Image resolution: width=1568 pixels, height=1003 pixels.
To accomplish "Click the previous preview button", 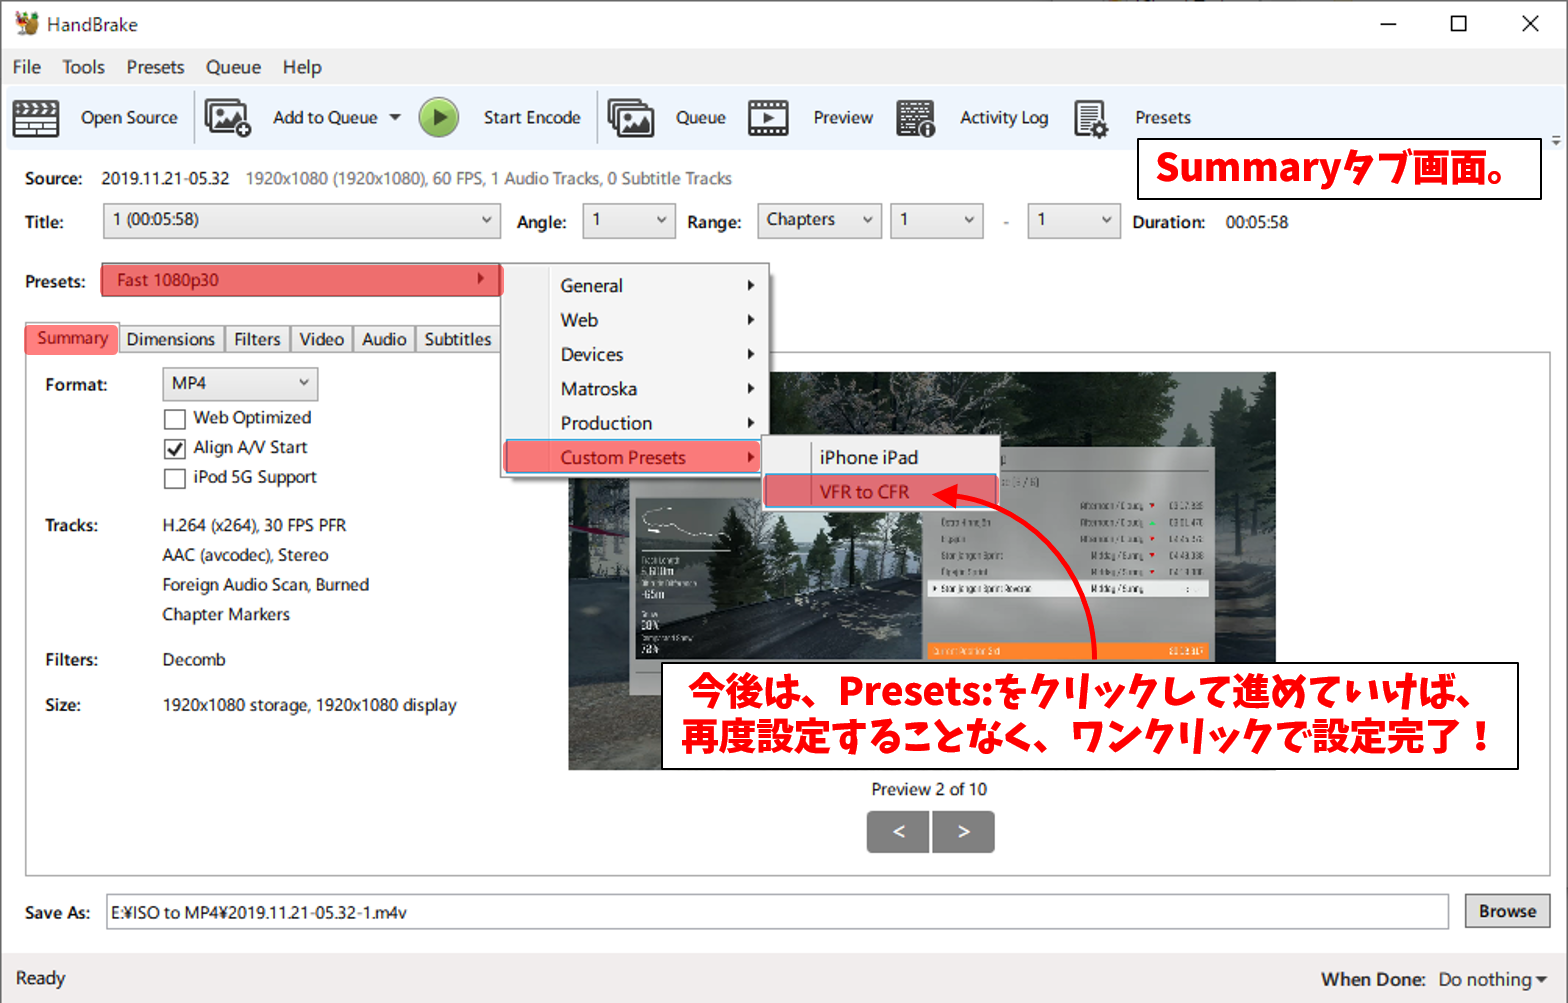I will click(x=898, y=832).
